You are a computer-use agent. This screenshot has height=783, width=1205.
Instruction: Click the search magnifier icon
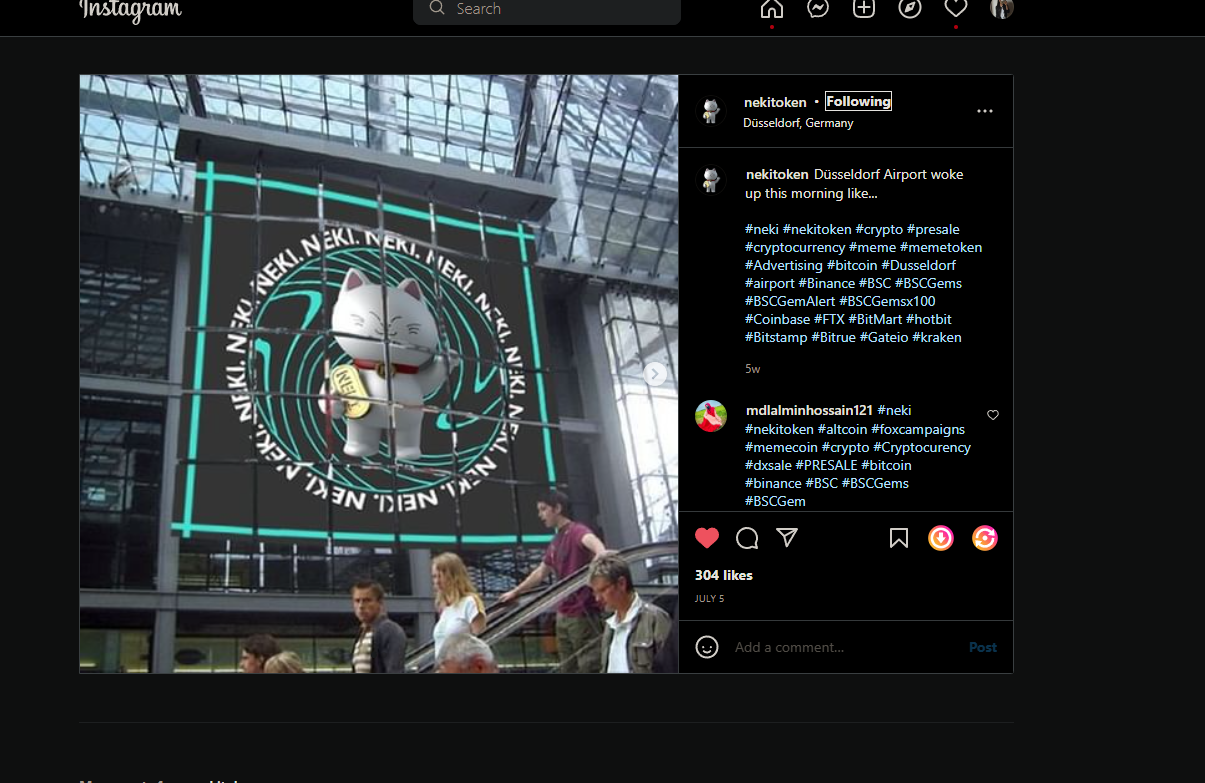click(x=437, y=8)
